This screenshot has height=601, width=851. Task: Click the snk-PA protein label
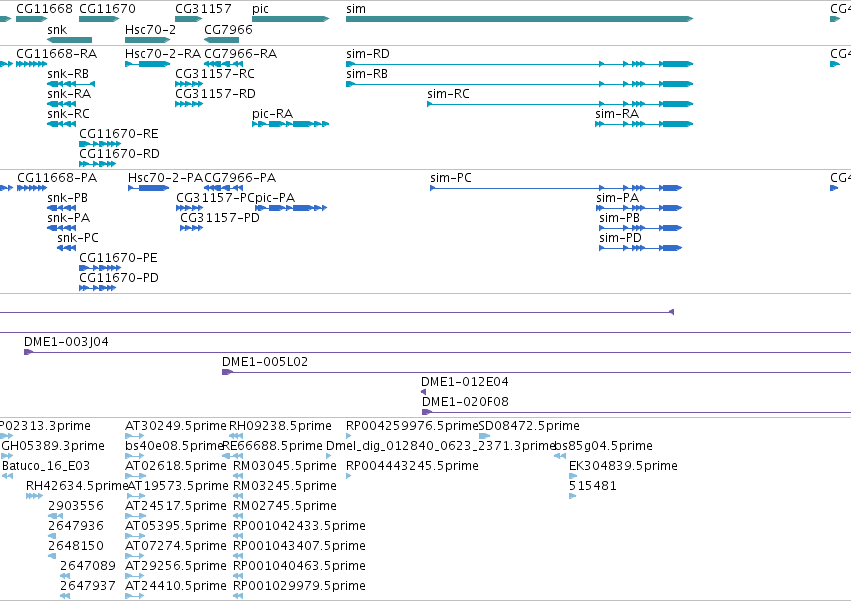[x=68, y=218]
